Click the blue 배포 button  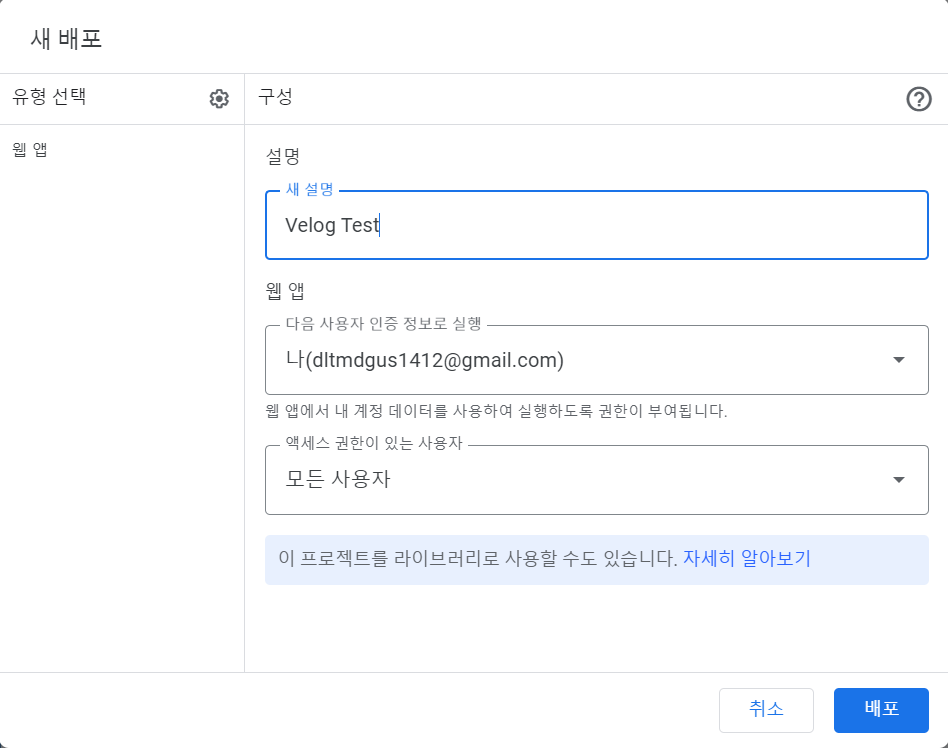[881, 710]
